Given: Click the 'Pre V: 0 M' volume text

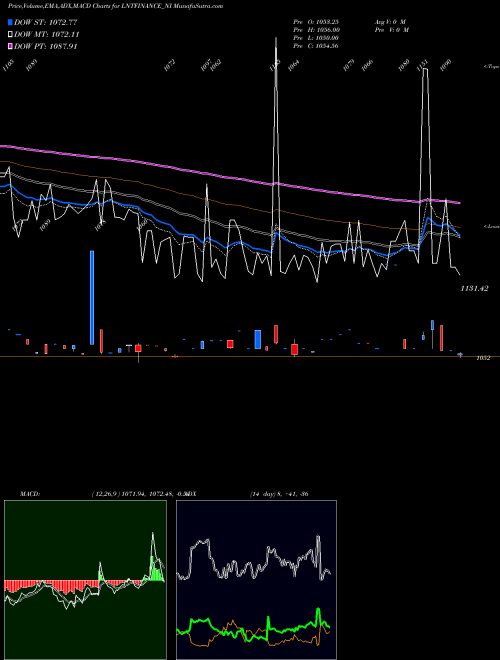Looking at the screenshot, I should (x=391, y=30).
